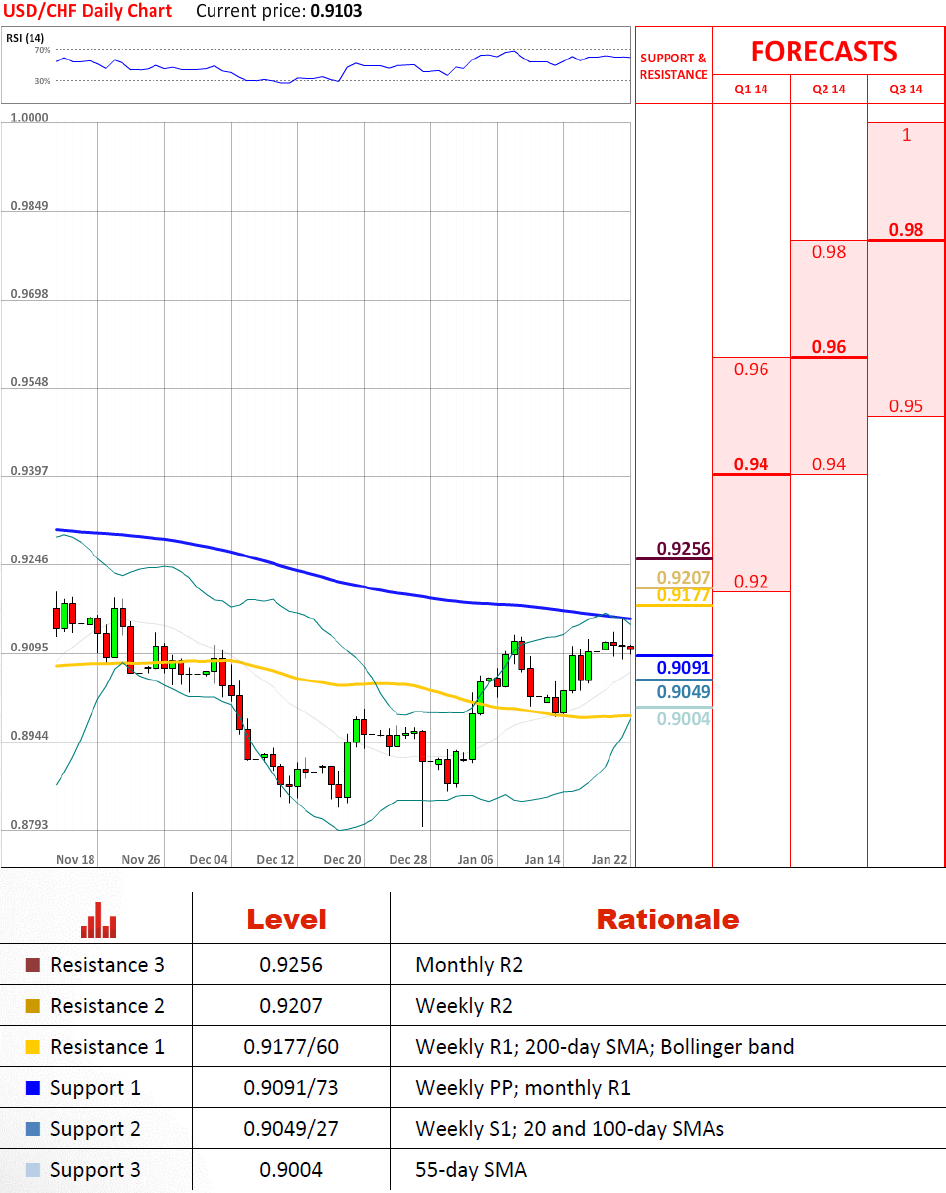Click the 0.9177/60 level cell
Viewport: 946px width, 1193px height.
click(291, 1047)
